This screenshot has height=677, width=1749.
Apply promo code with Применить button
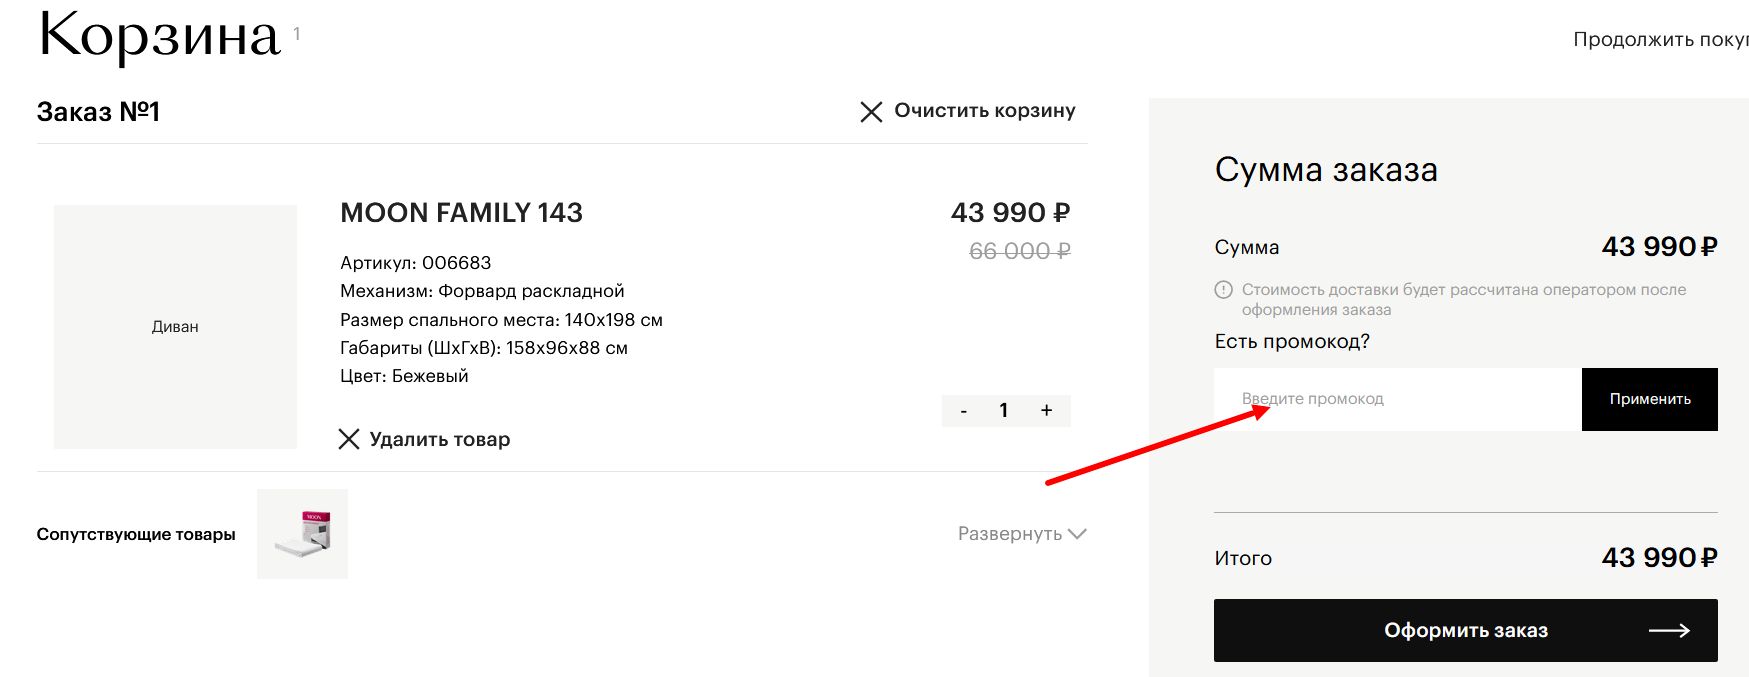click(1650, 399)
